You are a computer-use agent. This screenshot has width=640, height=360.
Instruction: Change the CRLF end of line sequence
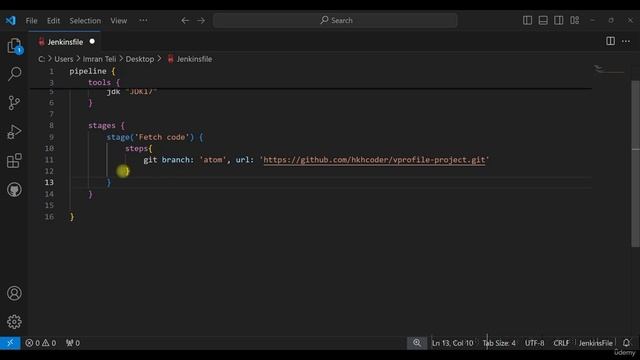tap(561, 343)
